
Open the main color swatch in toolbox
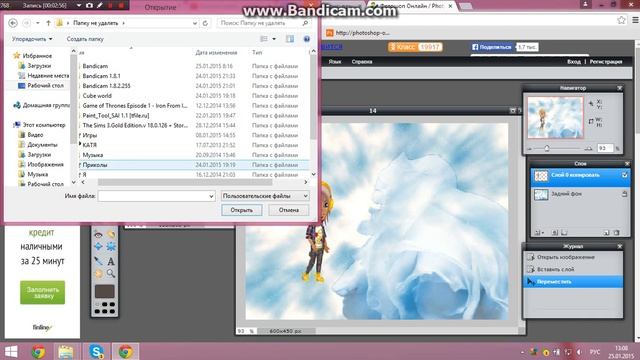104,291
